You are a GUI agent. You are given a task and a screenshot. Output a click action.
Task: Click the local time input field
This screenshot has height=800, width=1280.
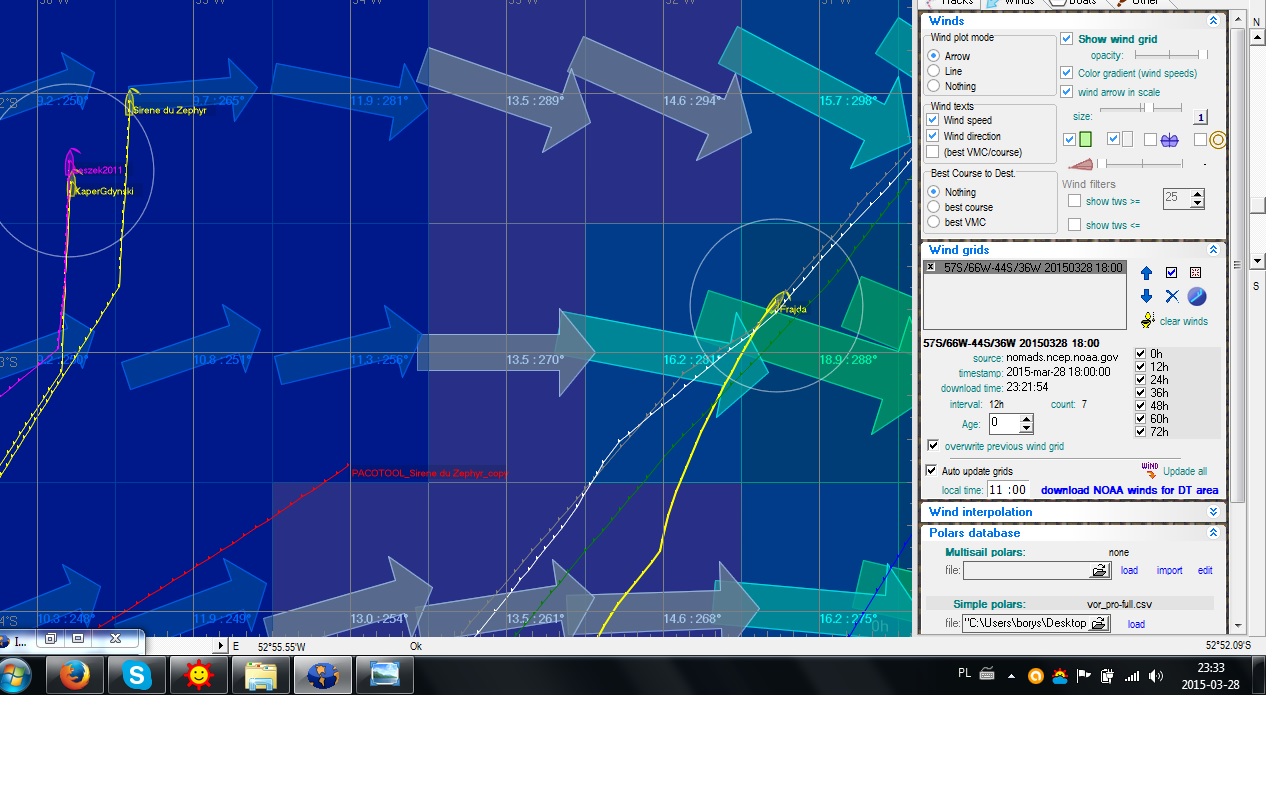pyautogui.click(x=1008, y=490)
